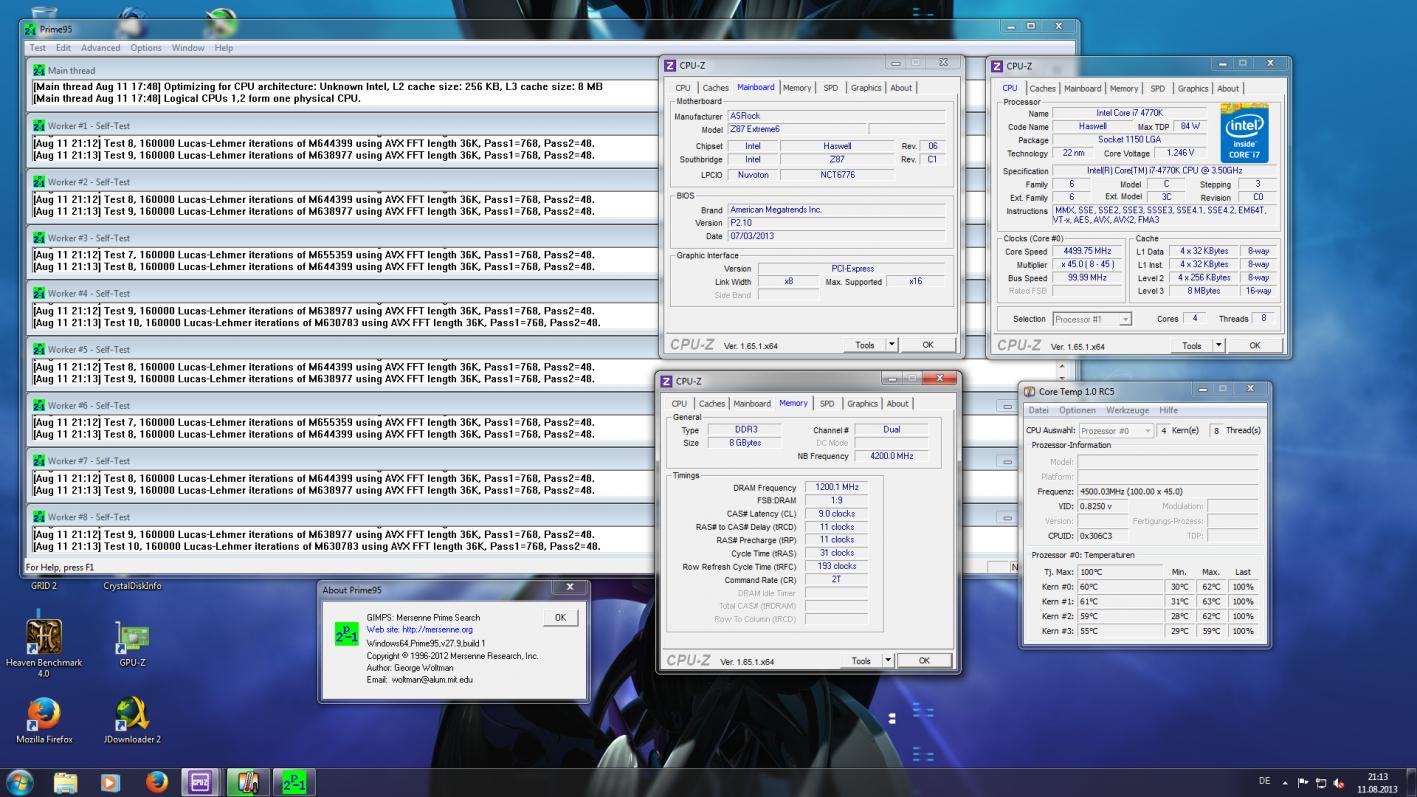Open the Window menu in Prime95
This screenshot has width=1417, height=797.
click(x=188, y=48)
